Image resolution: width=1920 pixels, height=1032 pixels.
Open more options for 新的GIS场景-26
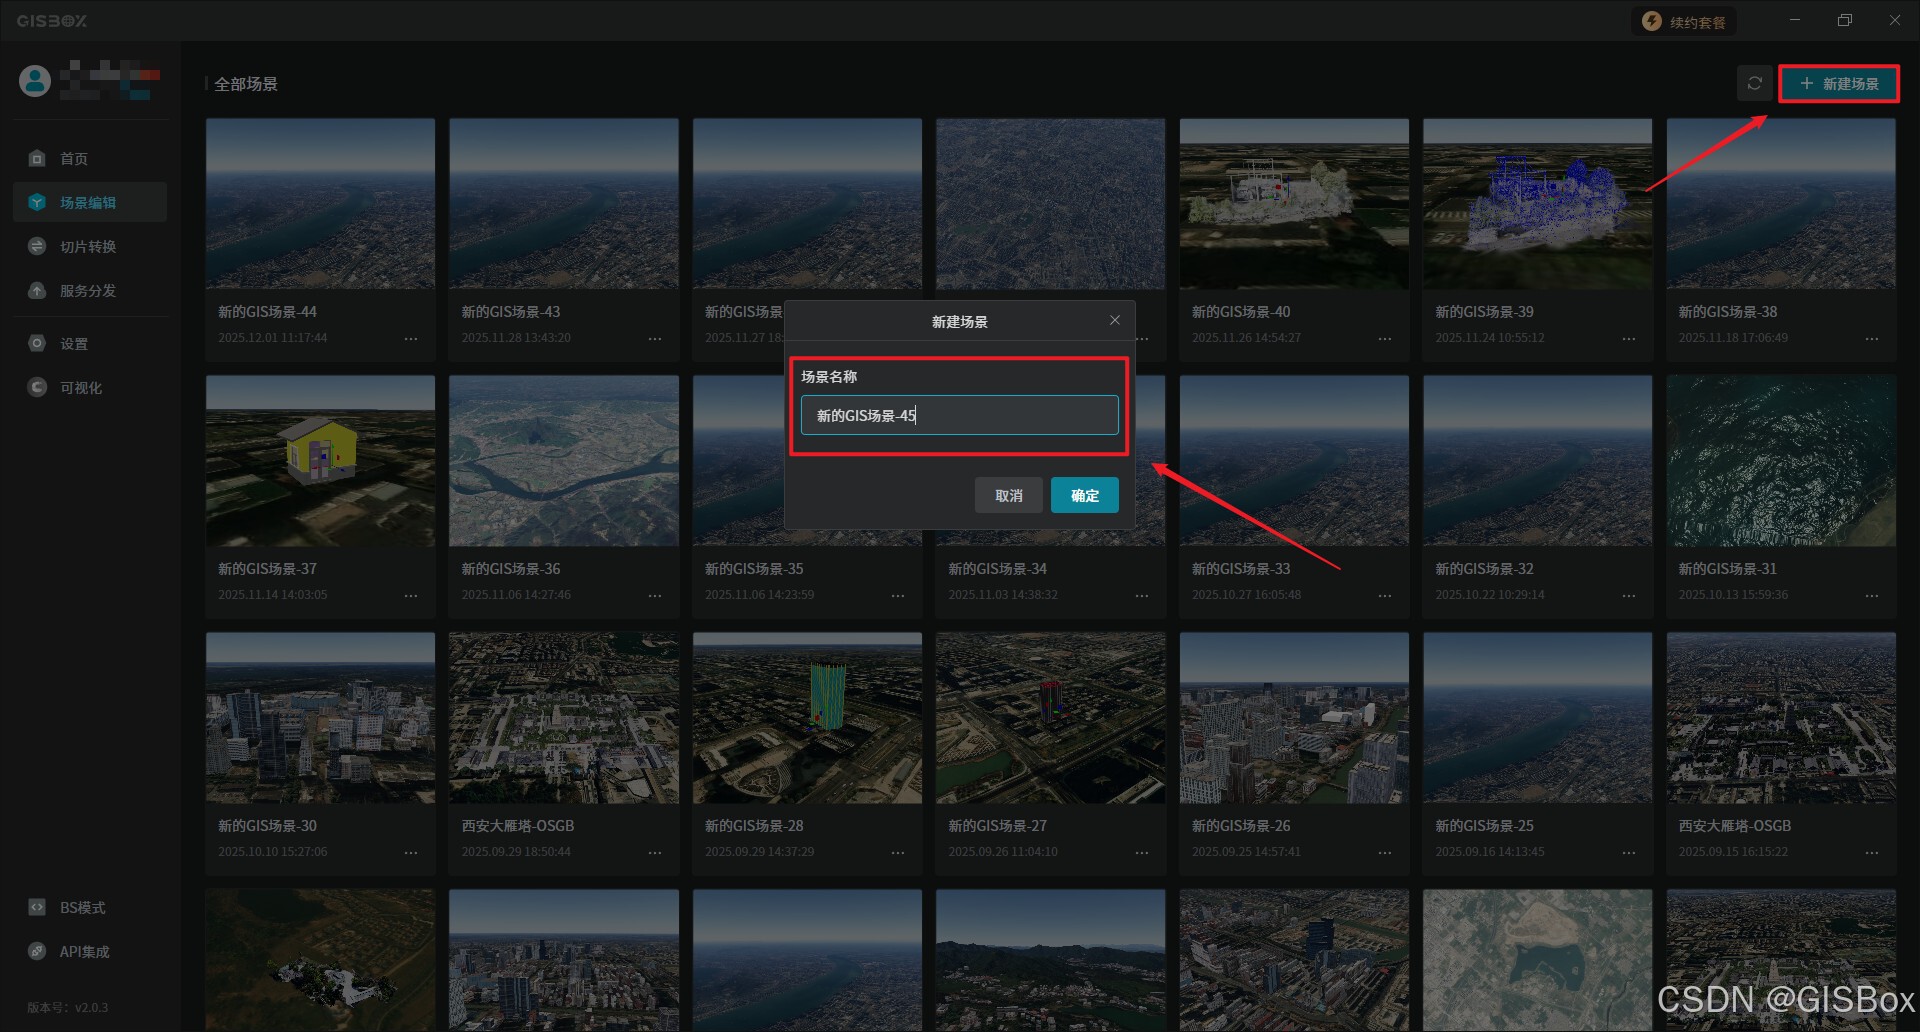1385,853
